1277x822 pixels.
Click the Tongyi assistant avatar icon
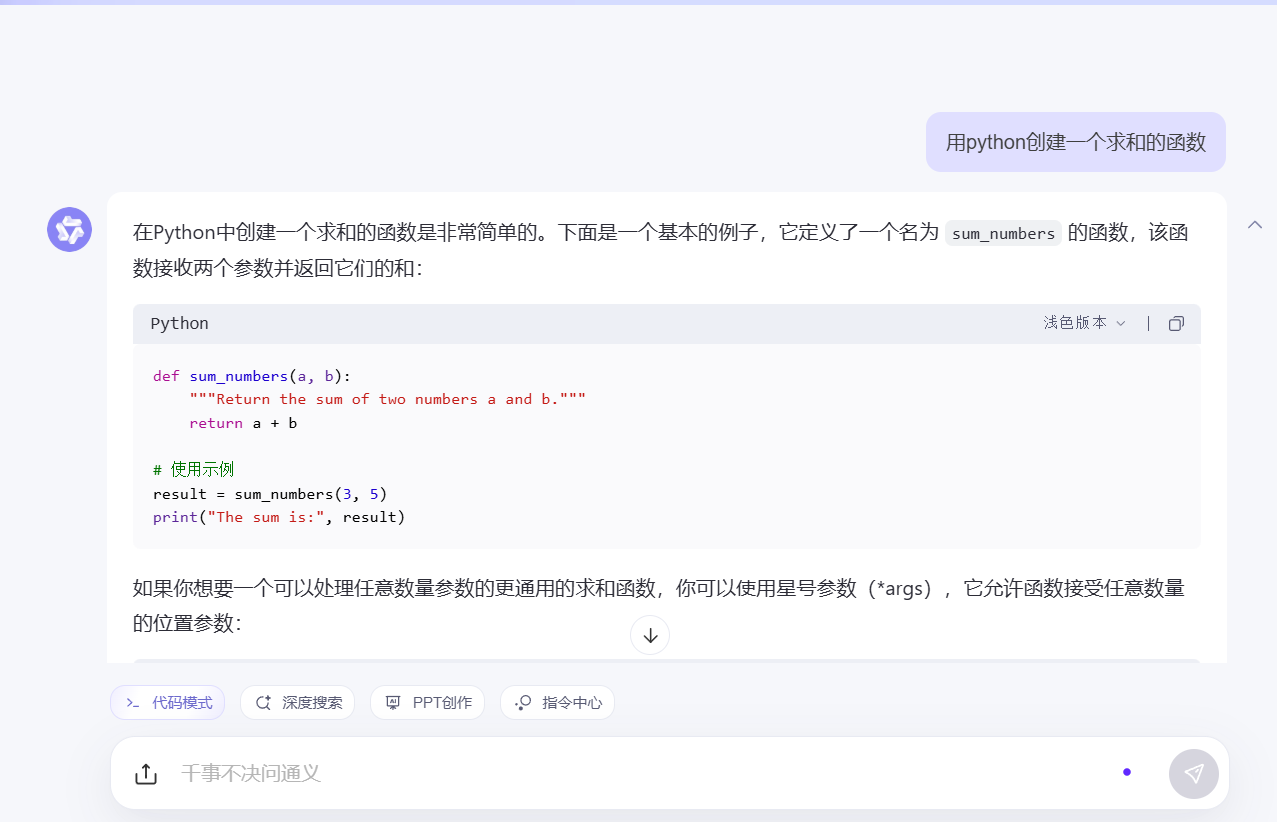tap(69, 229)
